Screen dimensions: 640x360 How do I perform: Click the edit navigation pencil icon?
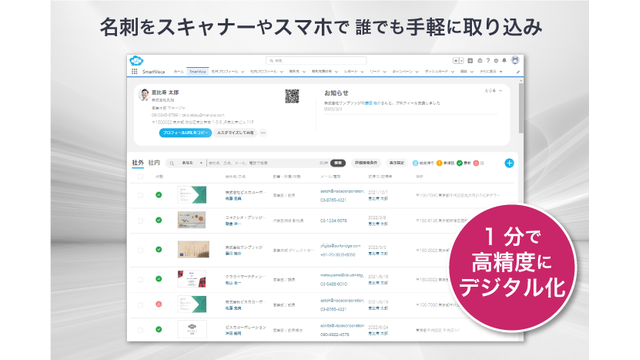[x=518, y=72]
